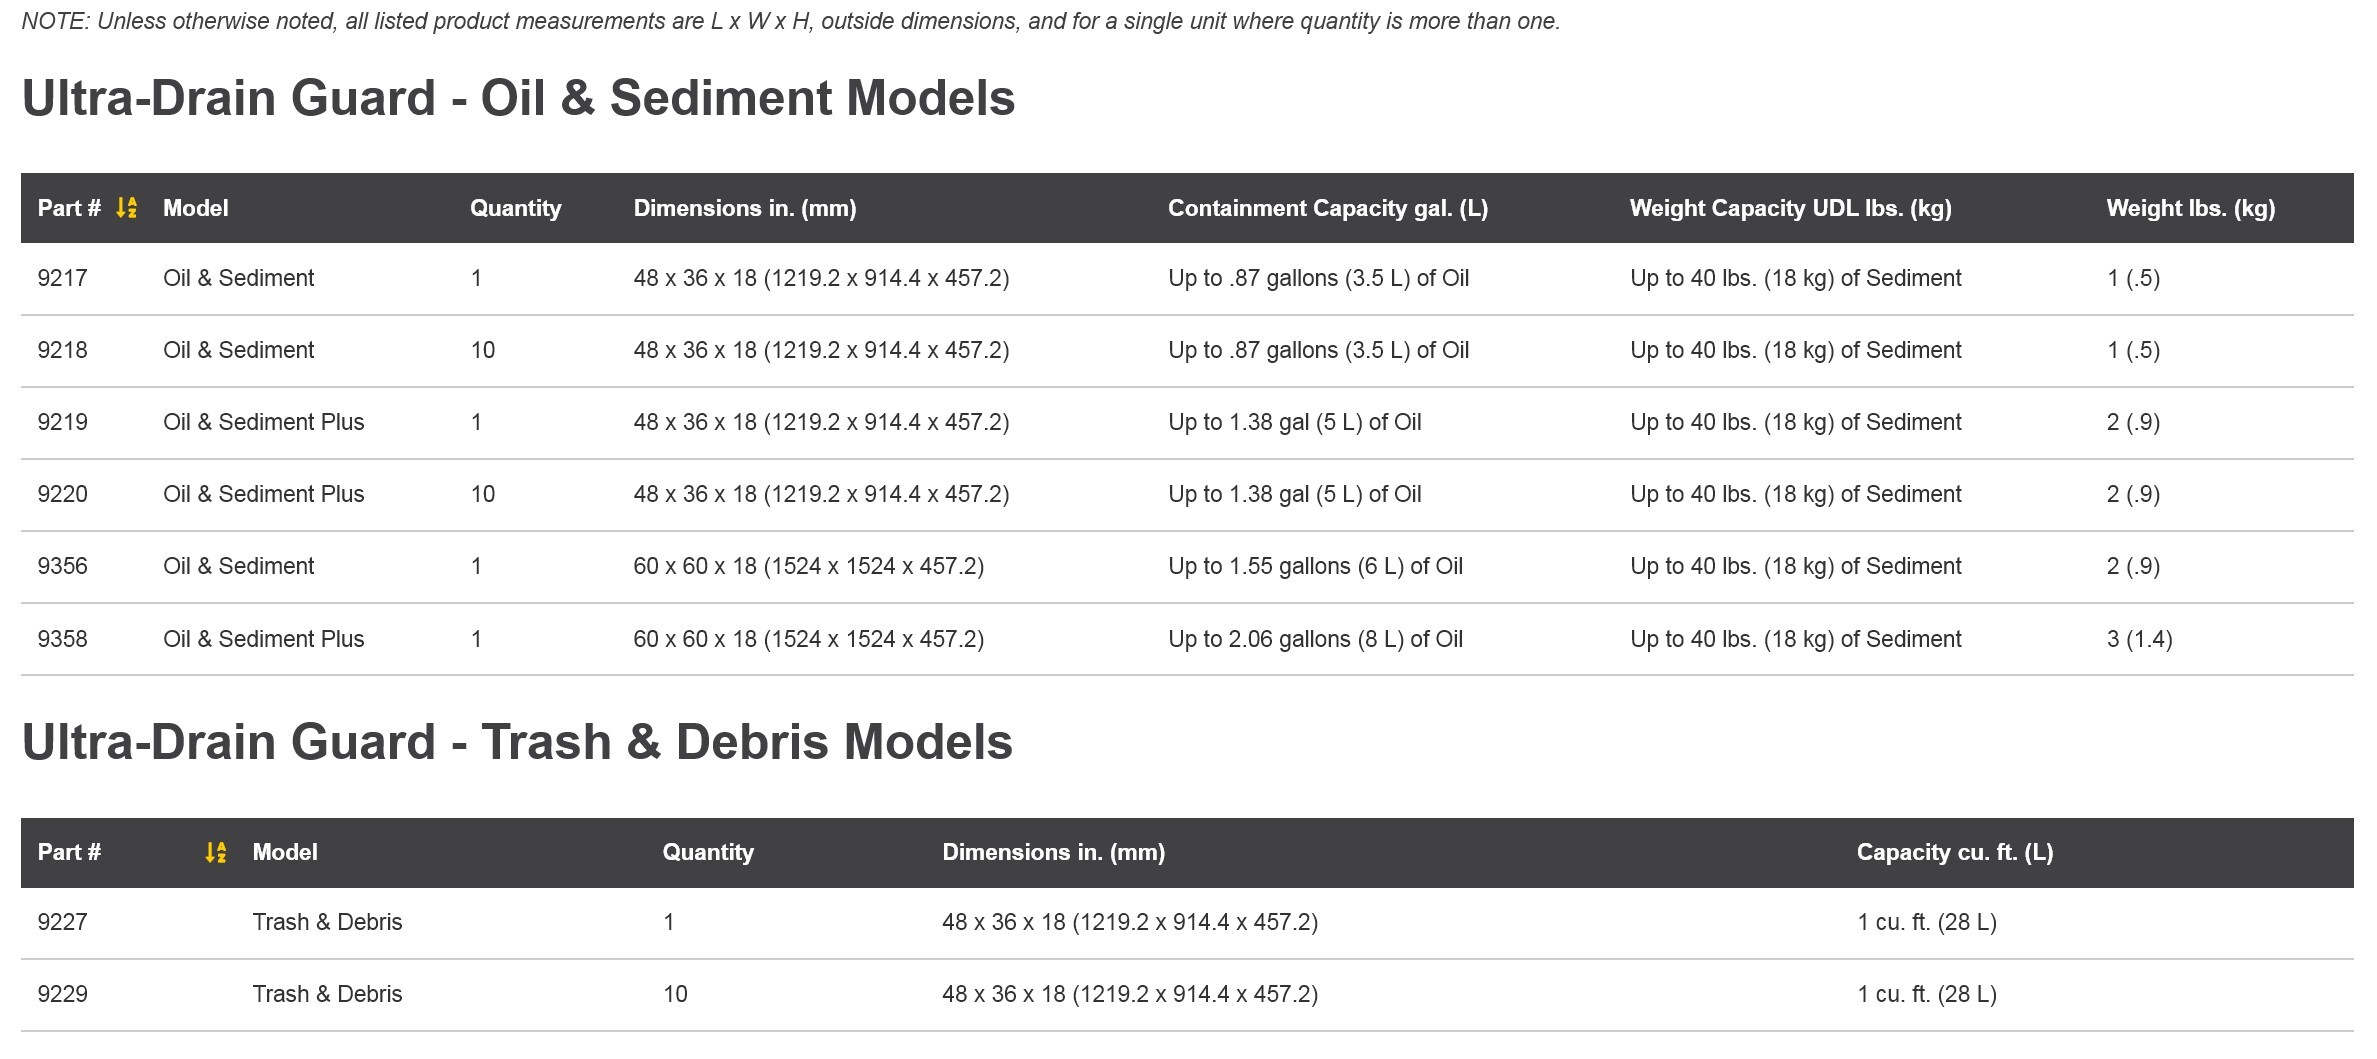Click the Capacity cu. ft. (L) column header
The image size is (2377, 1059).
[1954, 852]
